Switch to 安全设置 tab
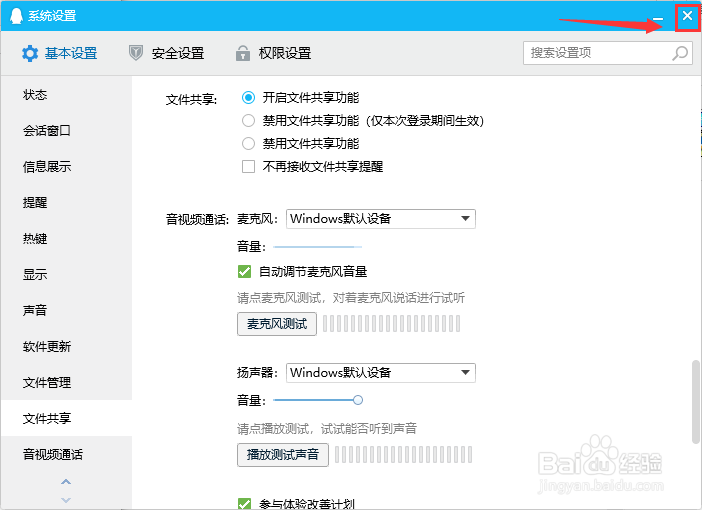 (x=167, y=53)
